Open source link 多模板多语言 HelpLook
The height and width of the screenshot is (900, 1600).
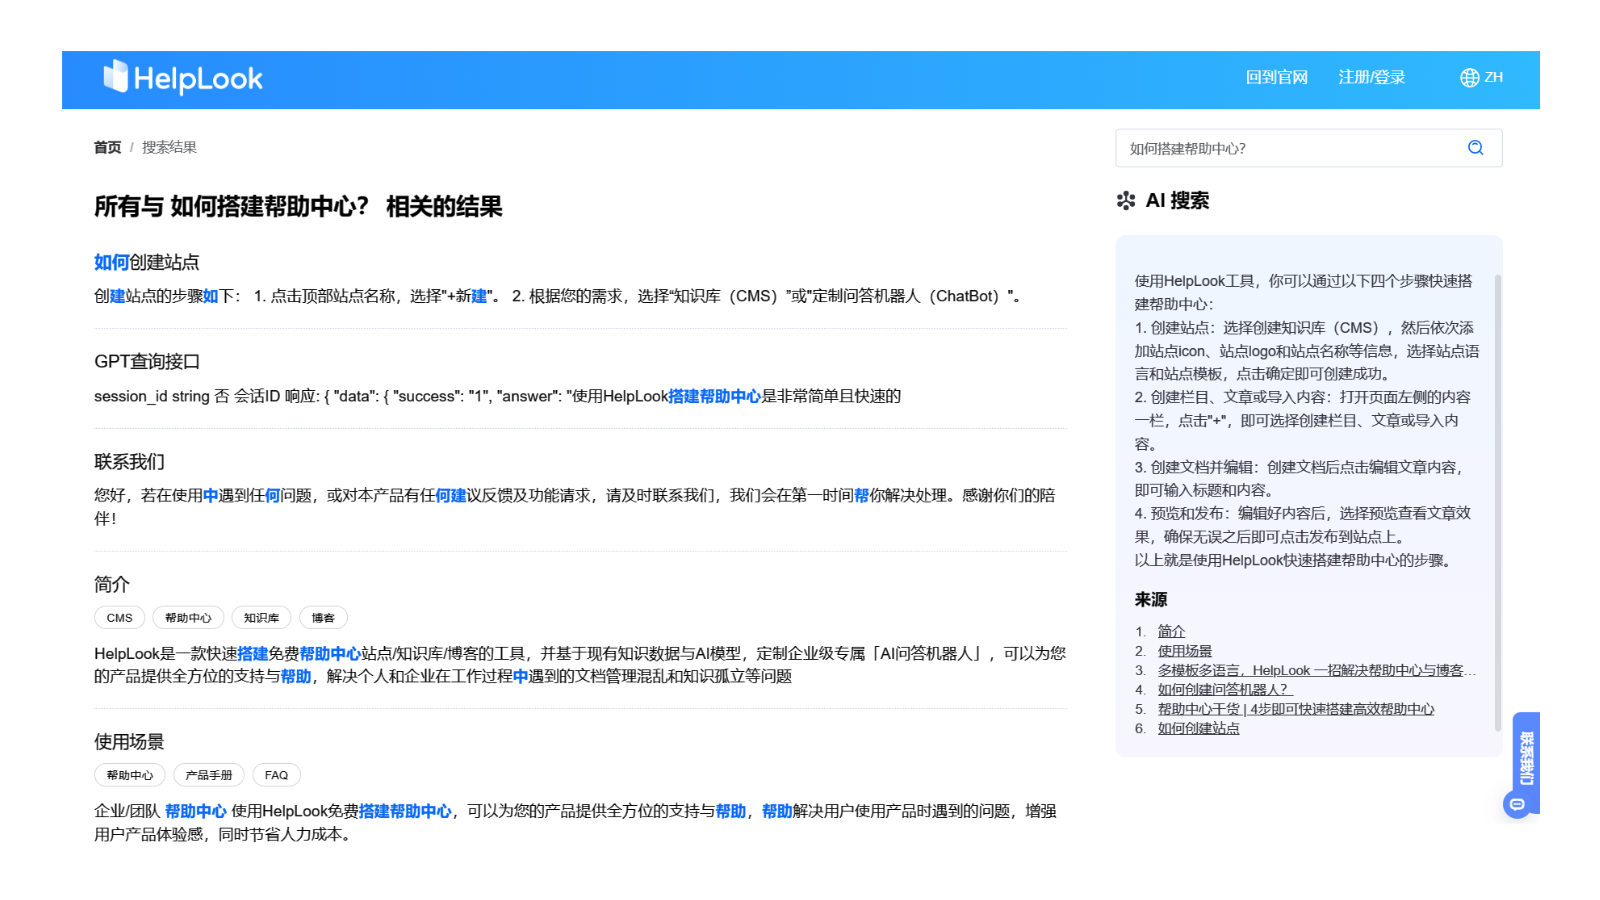point(1317,670)
